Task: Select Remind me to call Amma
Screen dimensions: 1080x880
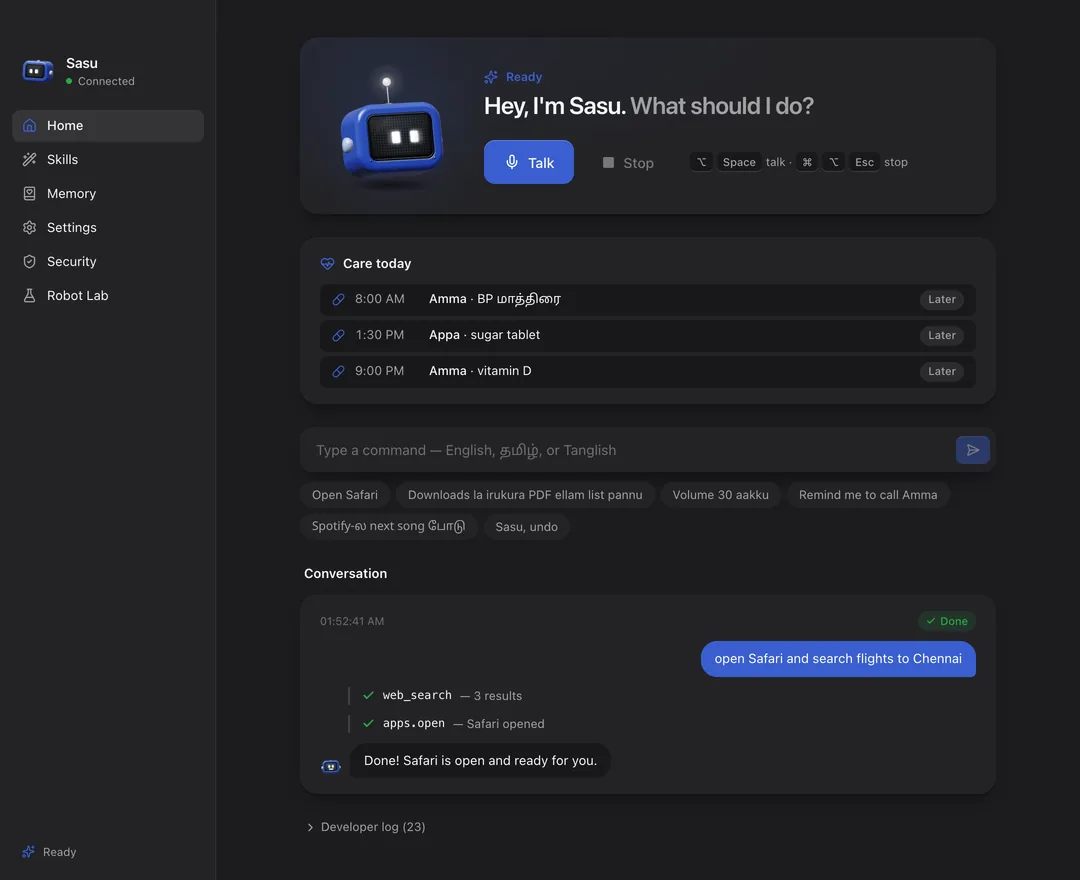Action: coord(868,494)
